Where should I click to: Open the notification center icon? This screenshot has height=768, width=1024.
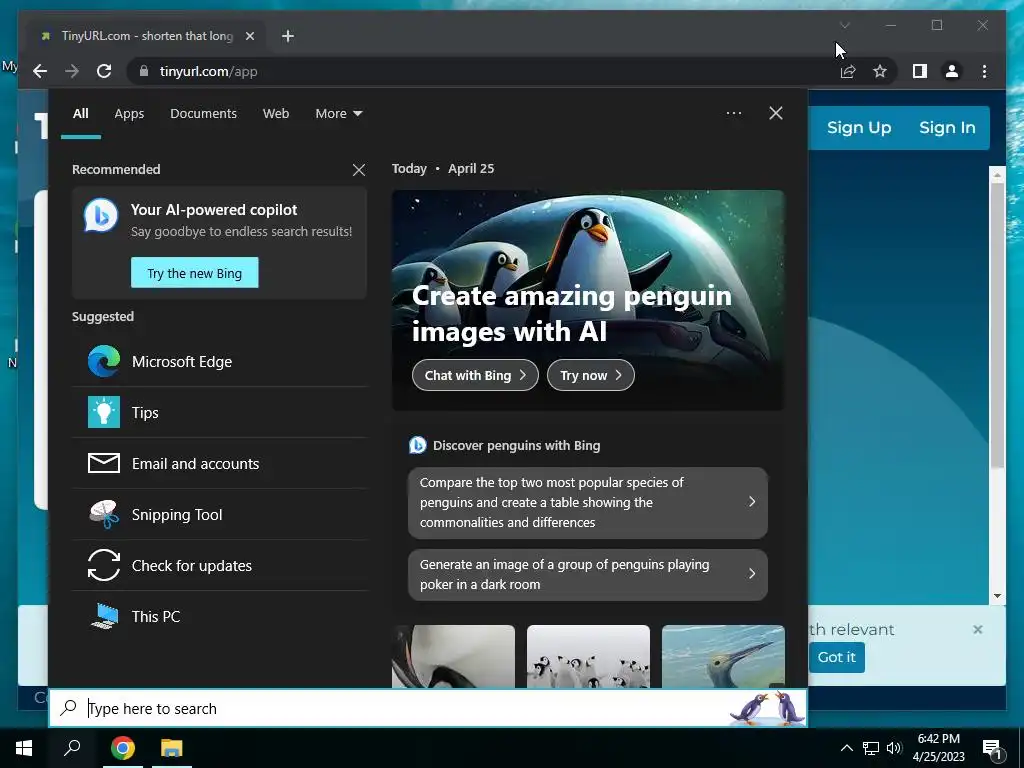pyautogui.click(x=993, y=749)
